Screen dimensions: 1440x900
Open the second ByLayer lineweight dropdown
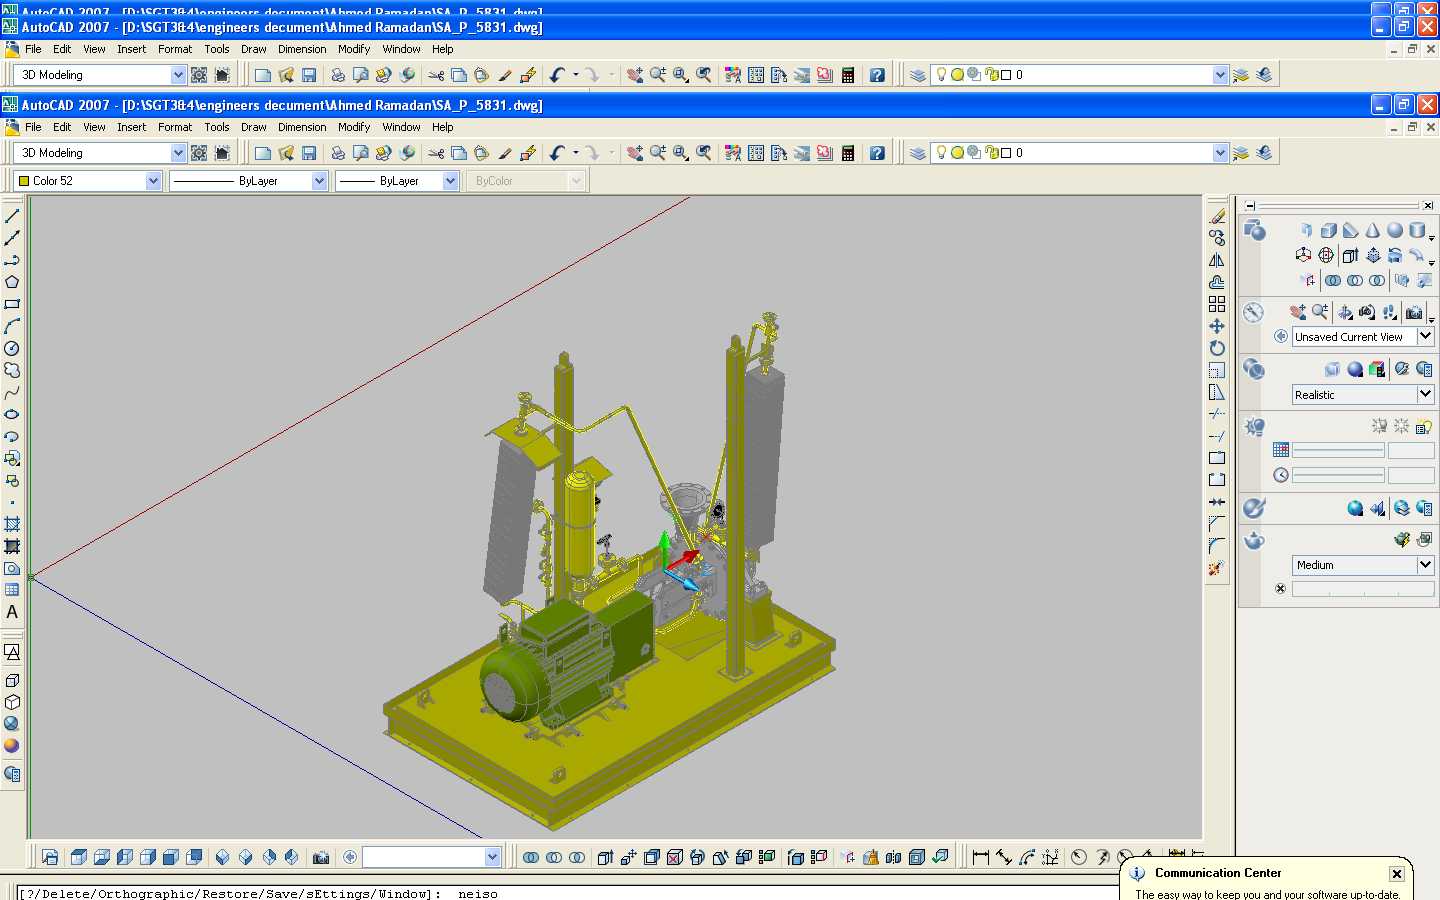(x=450, y=181)
